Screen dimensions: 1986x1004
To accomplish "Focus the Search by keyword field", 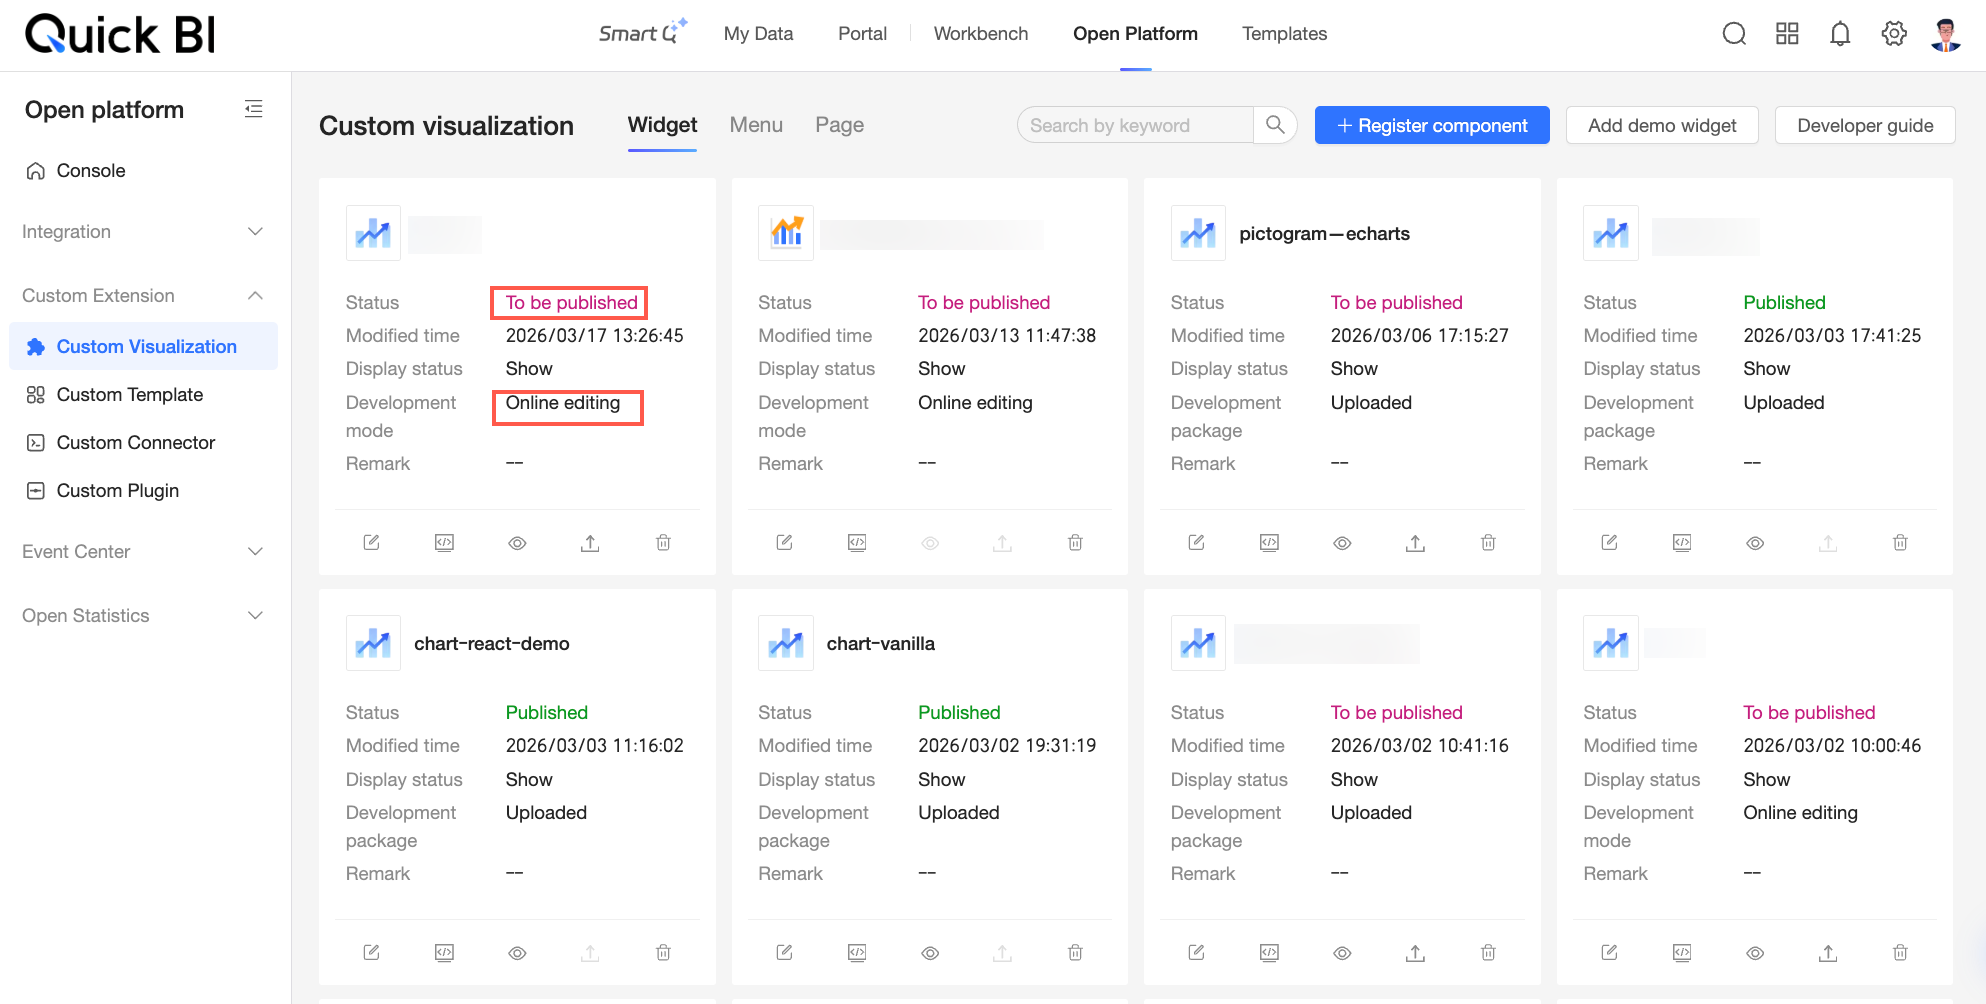I will tap(1136, 125).
